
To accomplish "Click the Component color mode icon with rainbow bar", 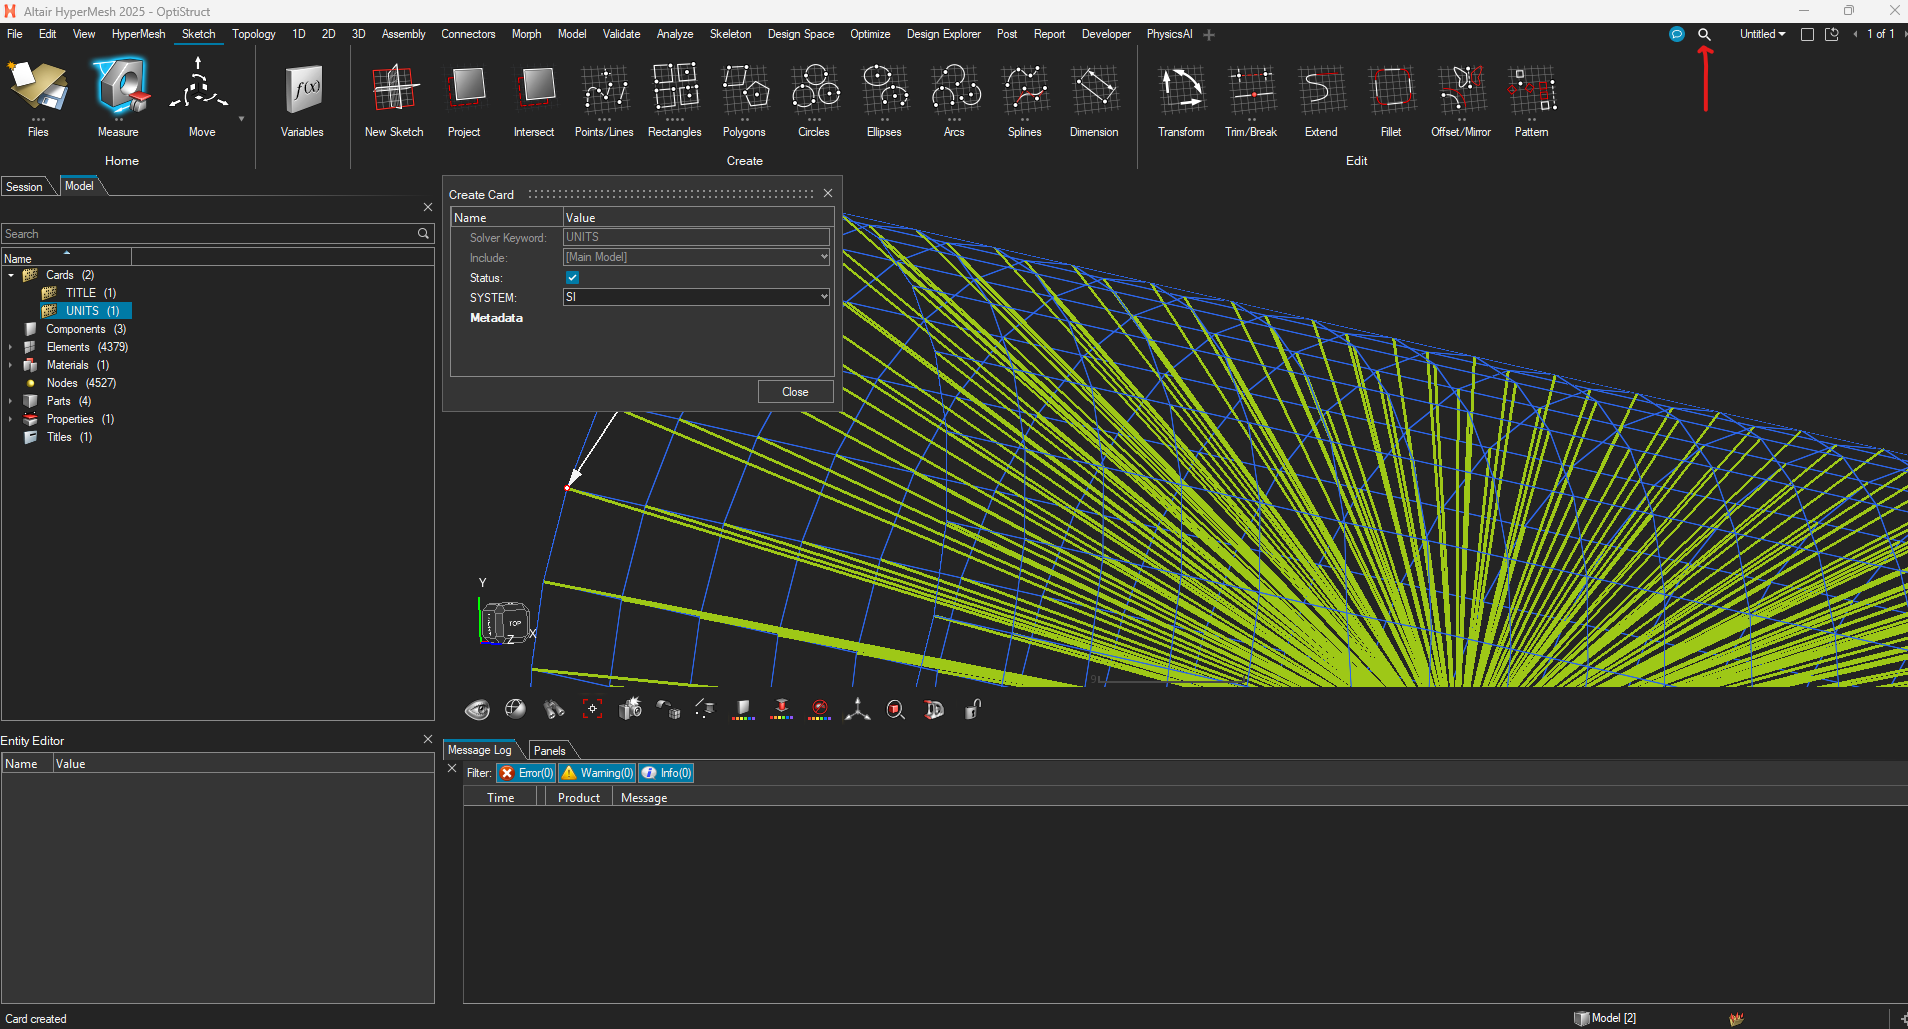I will [743, 710].
